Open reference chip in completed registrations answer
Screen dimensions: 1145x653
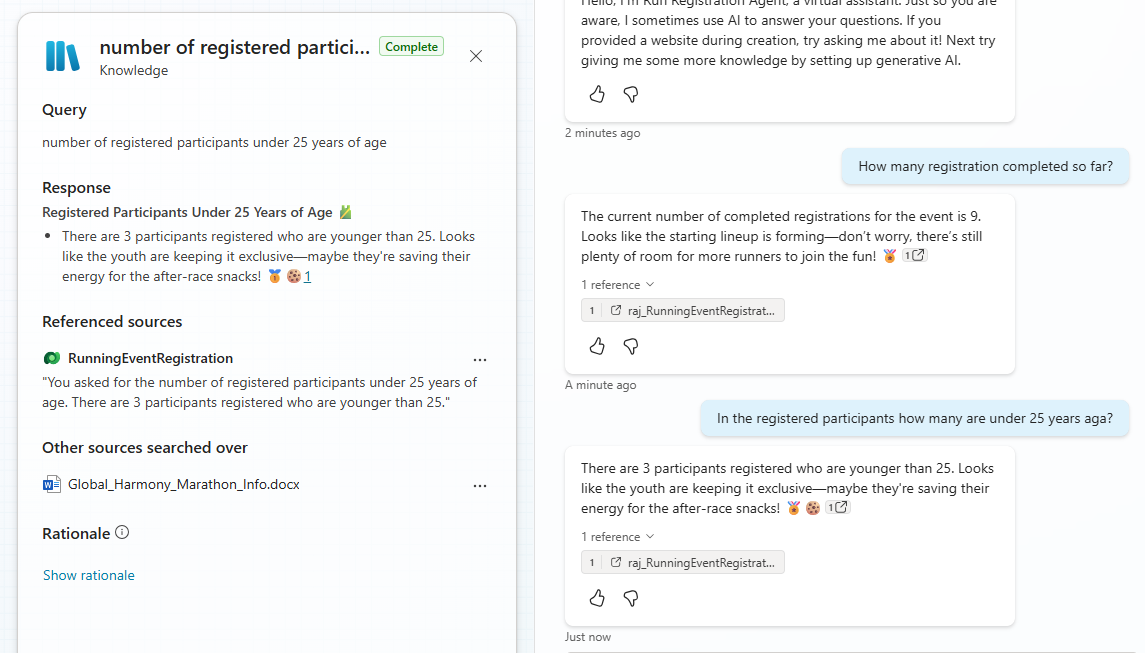tap(683, 311)
